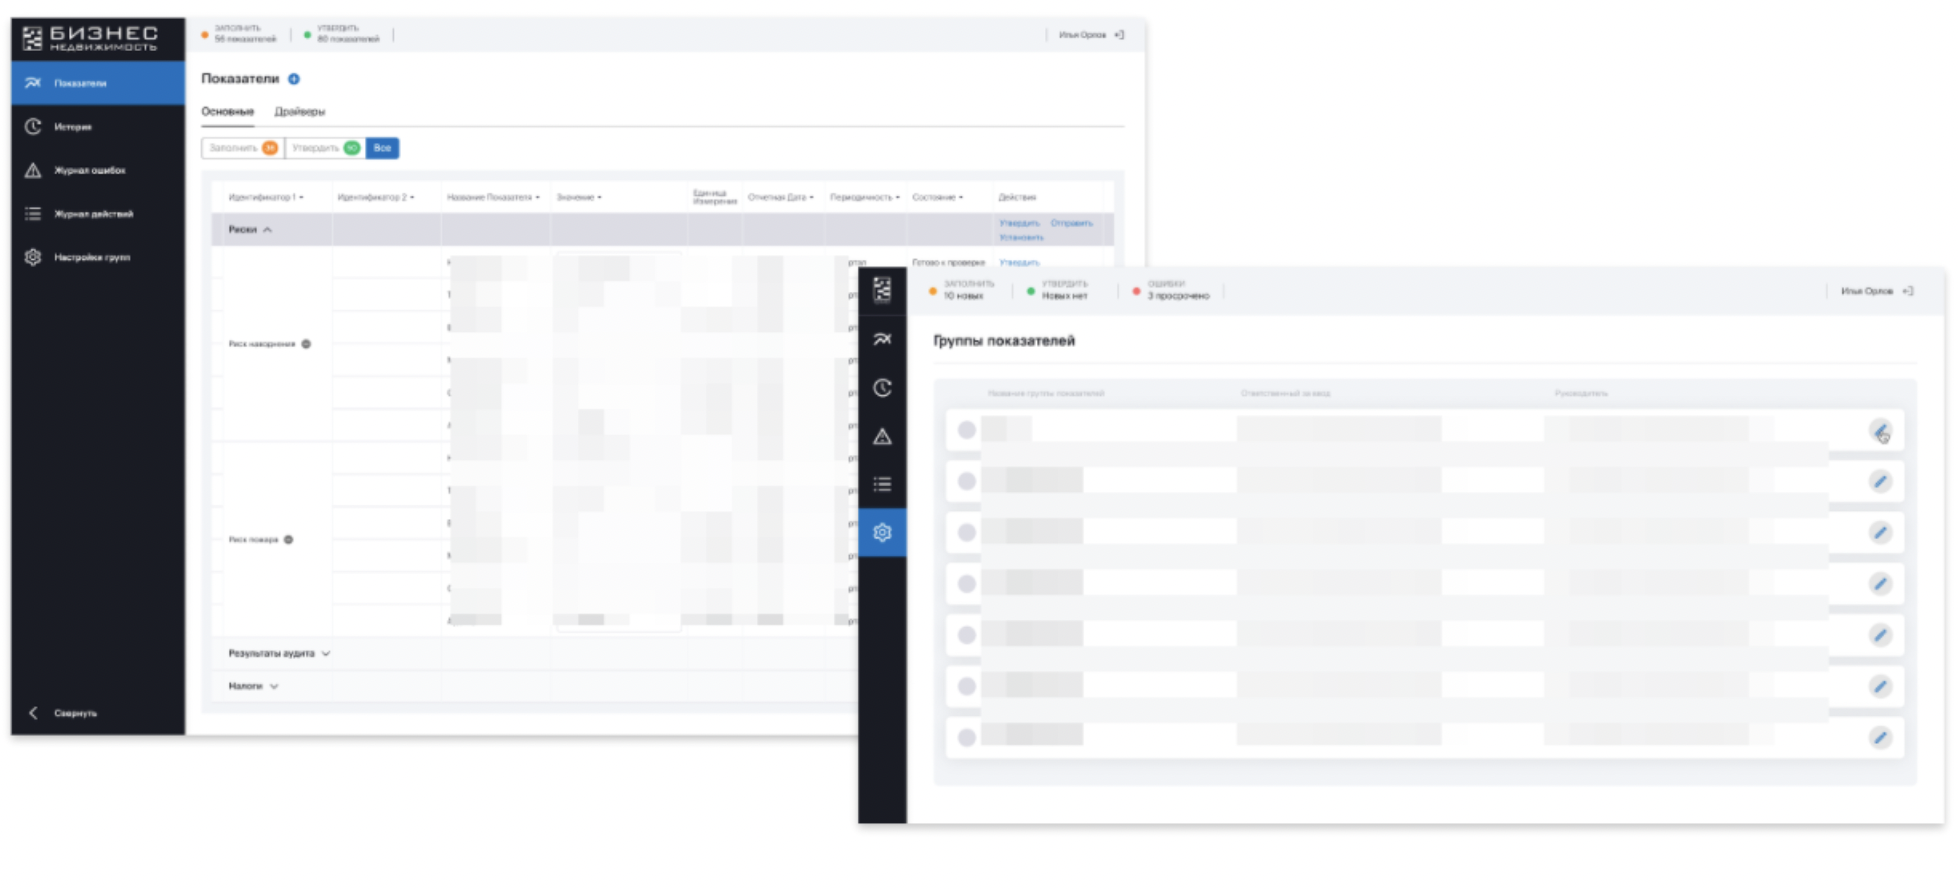Image resolution: width=1958 pixels, height=889 pixels.
Task: Click the Заполнить filter button
Action: pyautogui.click(x=242, y=148)
